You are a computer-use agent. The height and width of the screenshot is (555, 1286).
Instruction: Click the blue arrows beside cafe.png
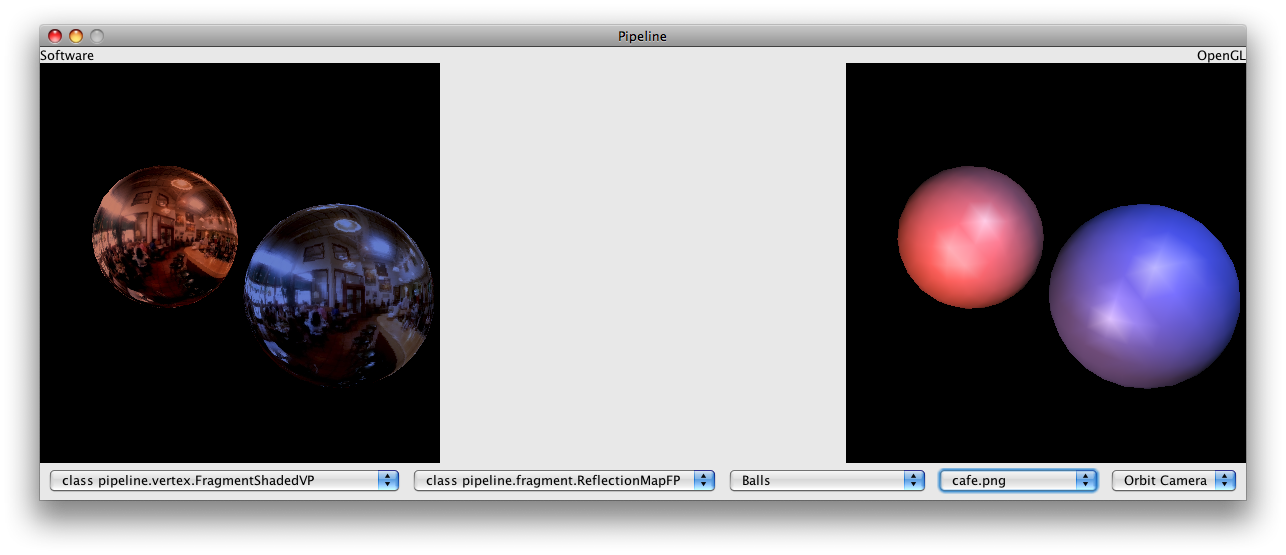(x=1086, y=481)
